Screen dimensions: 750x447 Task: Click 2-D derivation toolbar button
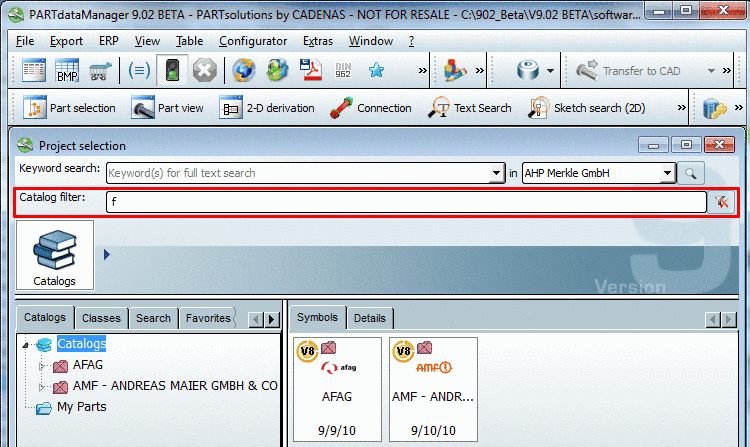(267, 108)
